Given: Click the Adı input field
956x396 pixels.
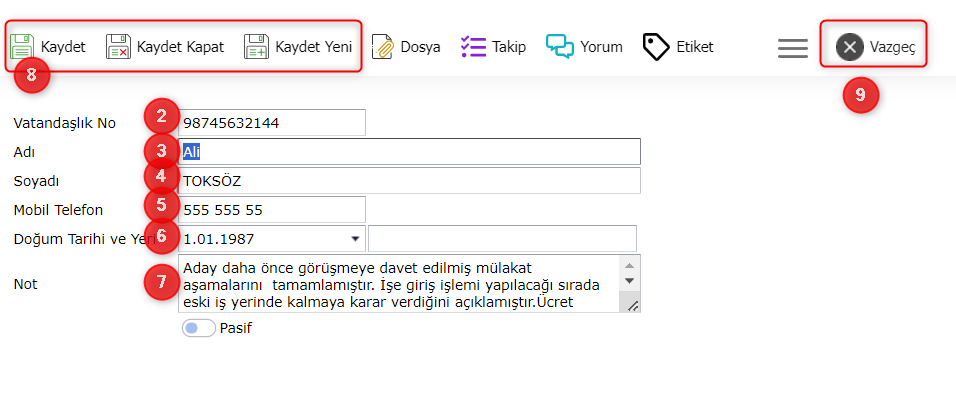Looking at the screenshot, I should 410,152.
